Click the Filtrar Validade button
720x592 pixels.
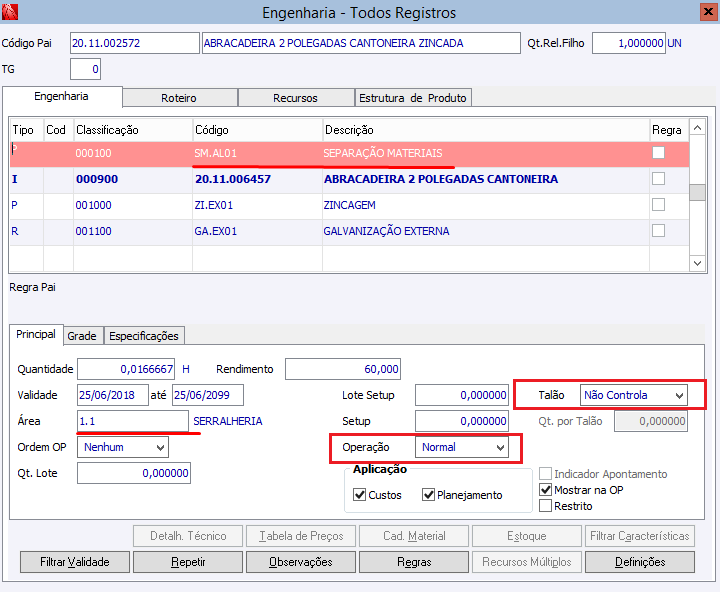(75, 562)
